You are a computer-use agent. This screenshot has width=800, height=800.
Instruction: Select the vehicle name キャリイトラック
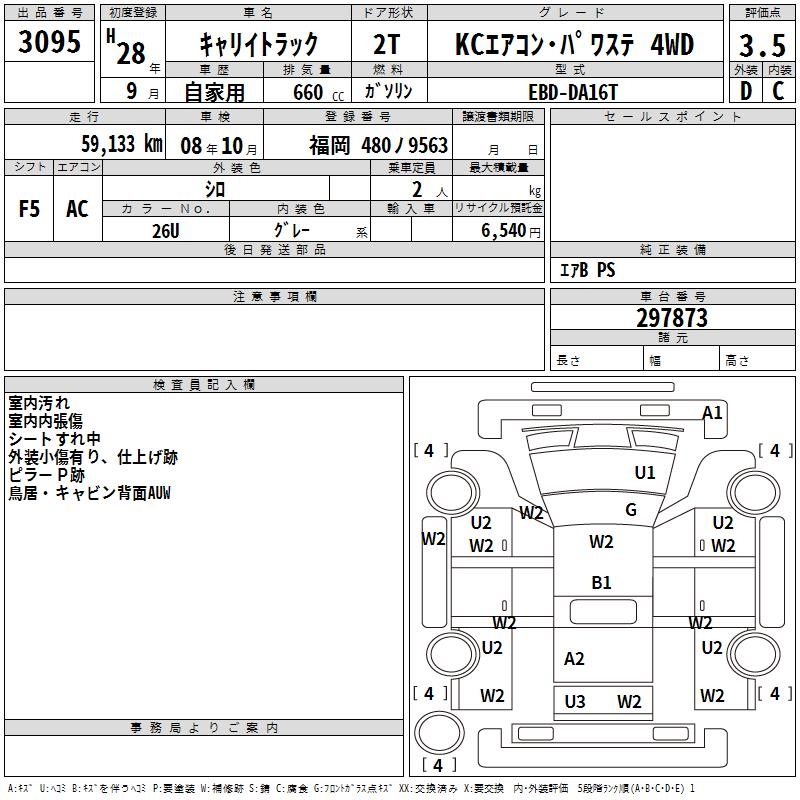[258, 44]
